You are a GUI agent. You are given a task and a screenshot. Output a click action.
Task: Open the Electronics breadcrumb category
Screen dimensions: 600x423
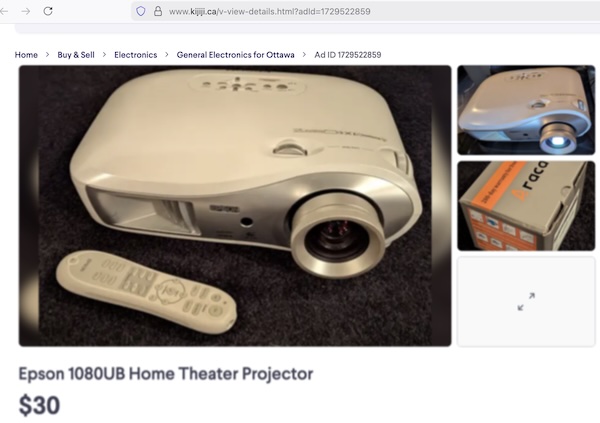point(135,55)
